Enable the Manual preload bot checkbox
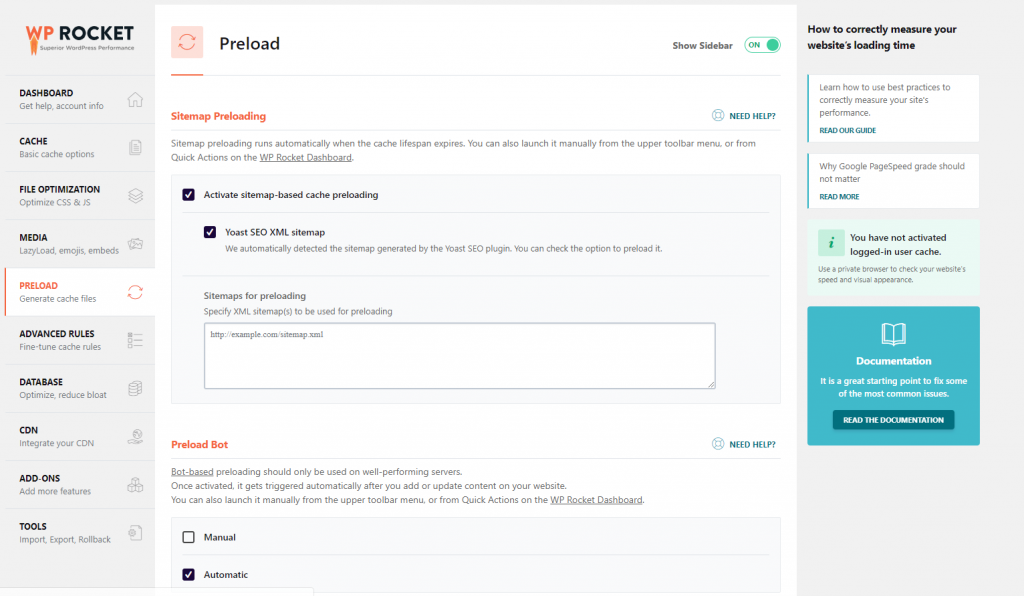The width and height of the screenshot is (1024, 596). coord(189,537)
